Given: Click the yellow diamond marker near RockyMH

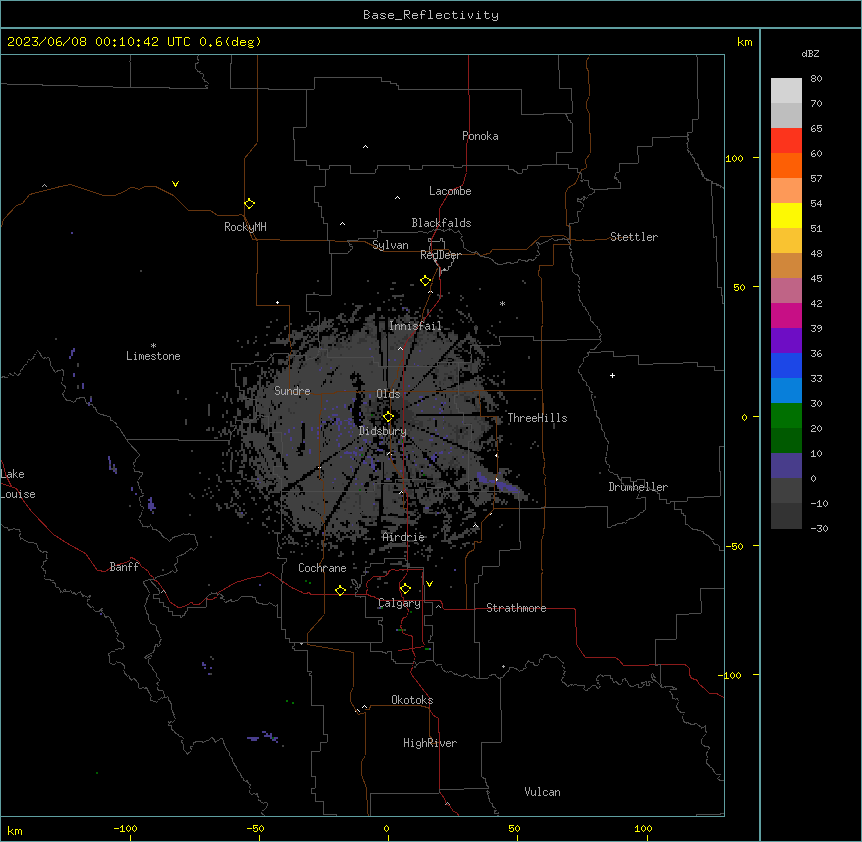Looking at the screenshot, I should click(250, 204).
